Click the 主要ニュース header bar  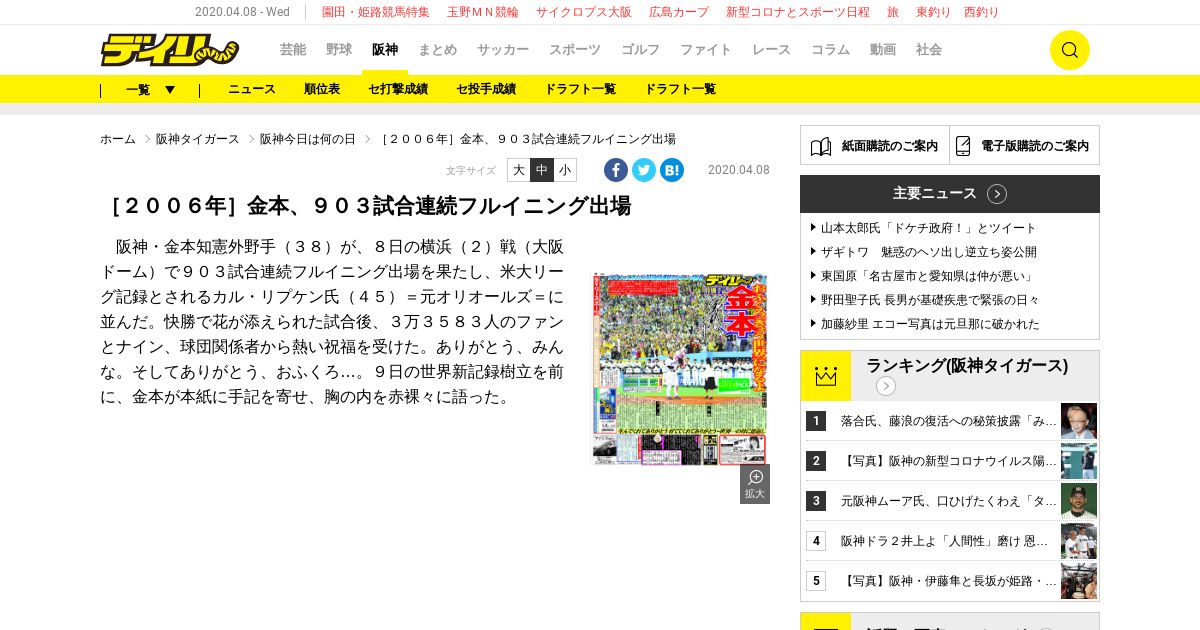950,194
